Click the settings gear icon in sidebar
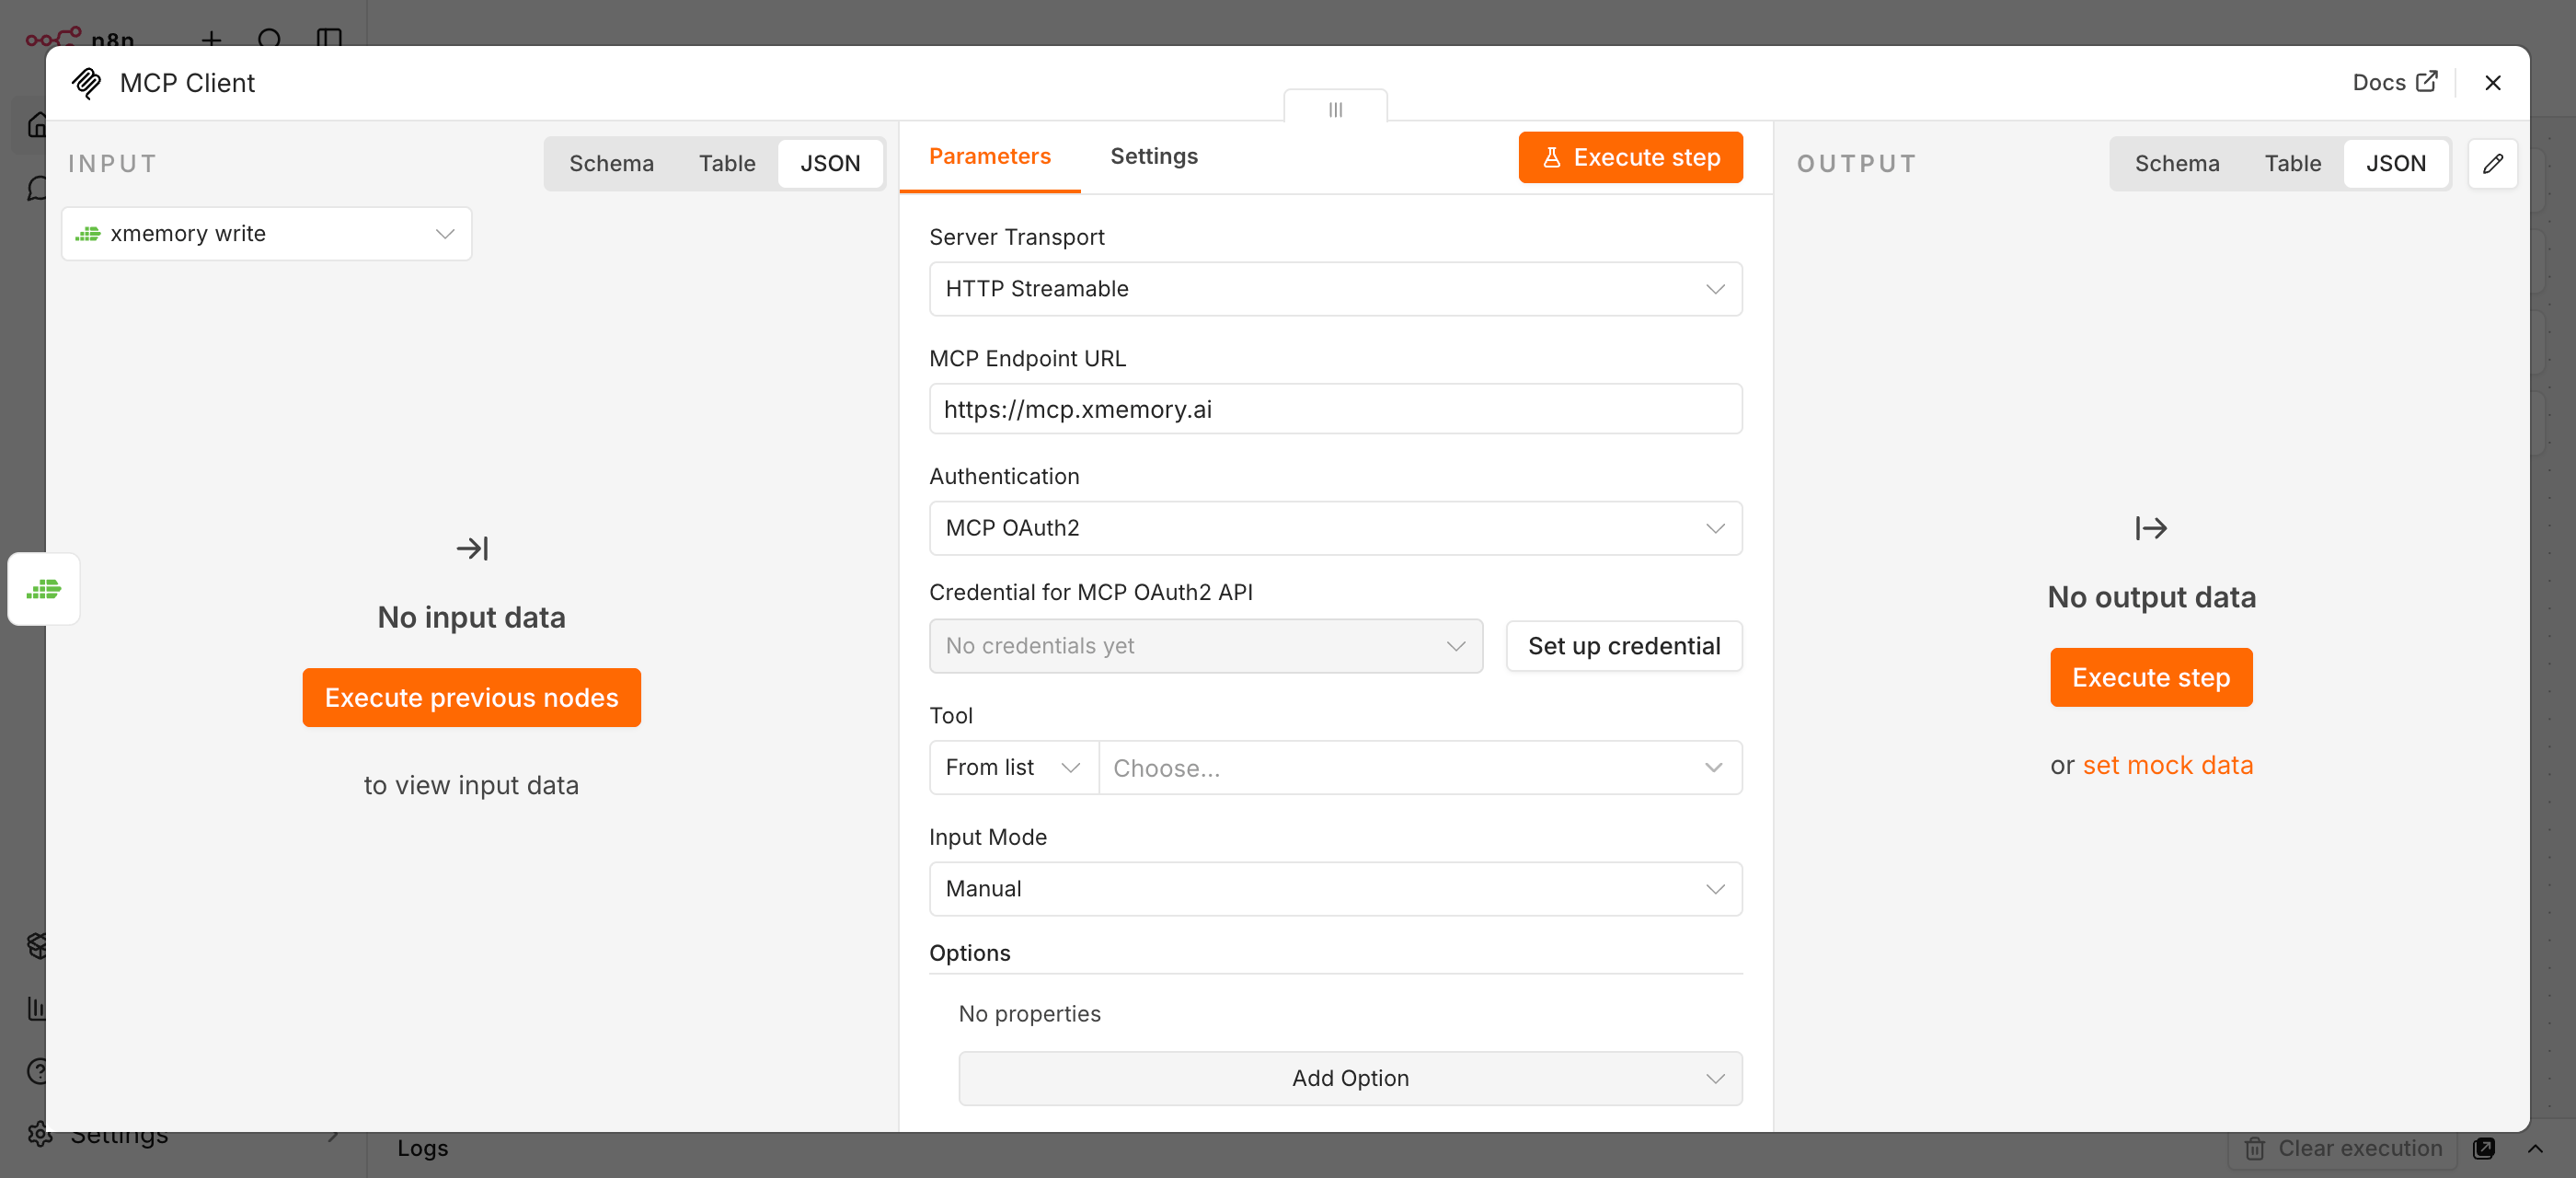Viewport: 2576px width, 1178px height. click(39, 1134)
